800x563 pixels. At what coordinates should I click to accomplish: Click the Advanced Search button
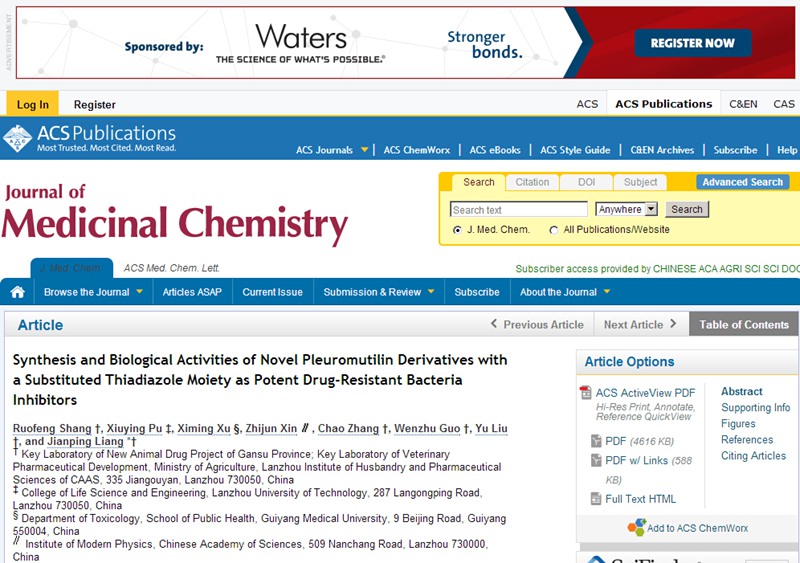pyautogui.click(x=742, y=182)
